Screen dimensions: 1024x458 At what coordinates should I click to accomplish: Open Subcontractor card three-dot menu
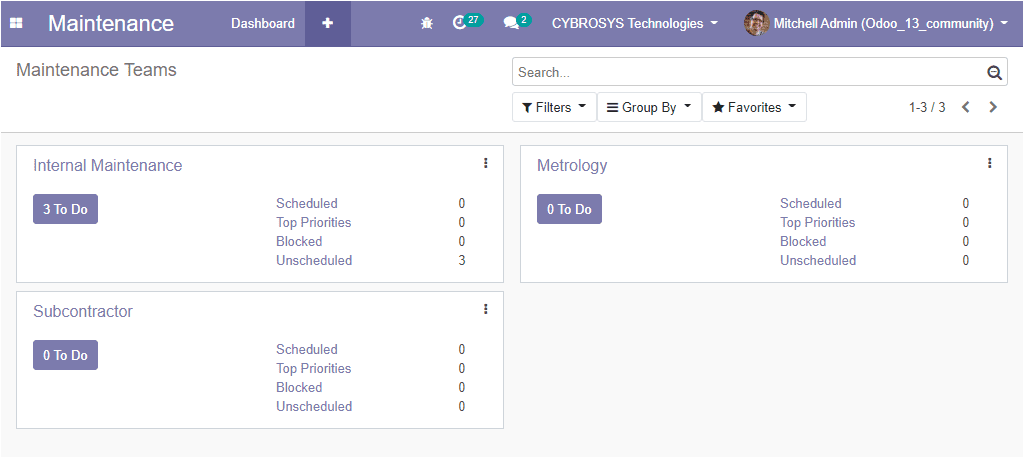486,309
